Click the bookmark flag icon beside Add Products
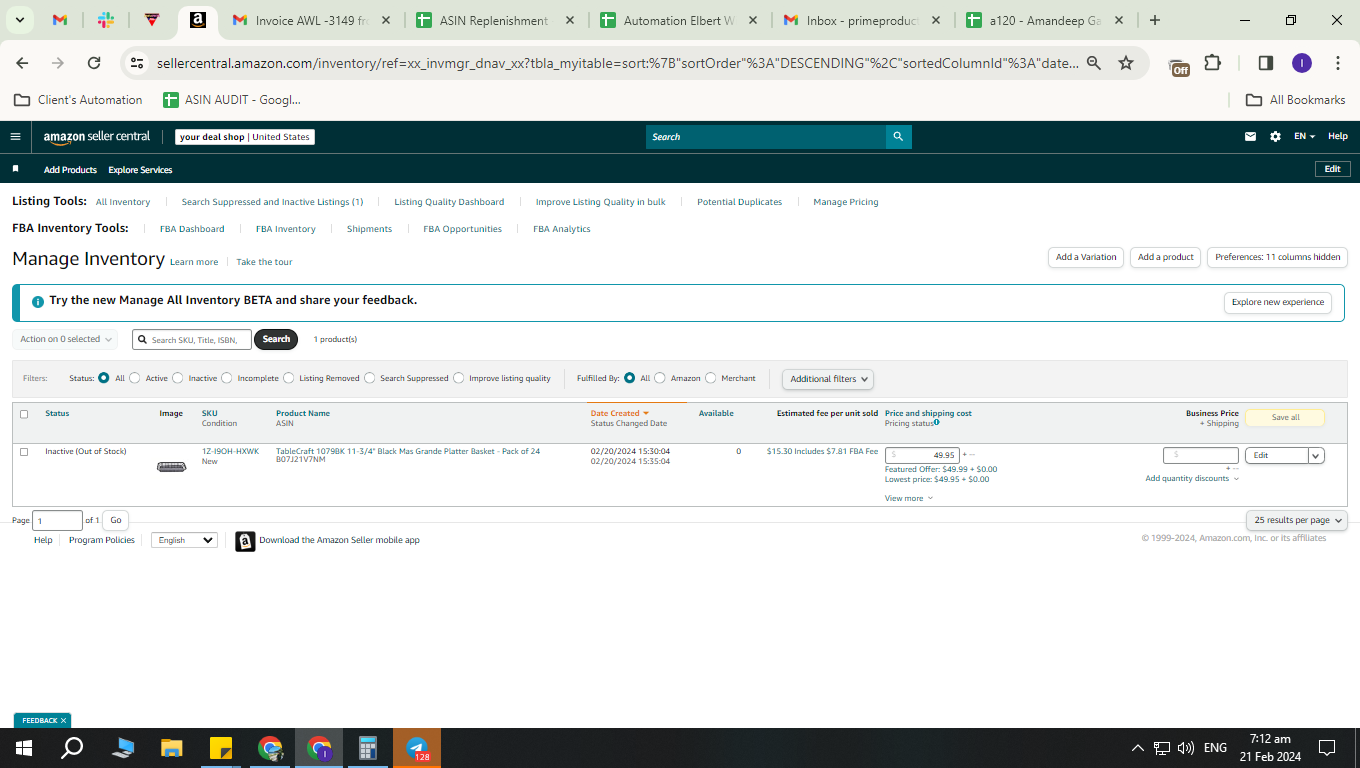The height and width of the screenshot is (768, 1360). (15, 169)
